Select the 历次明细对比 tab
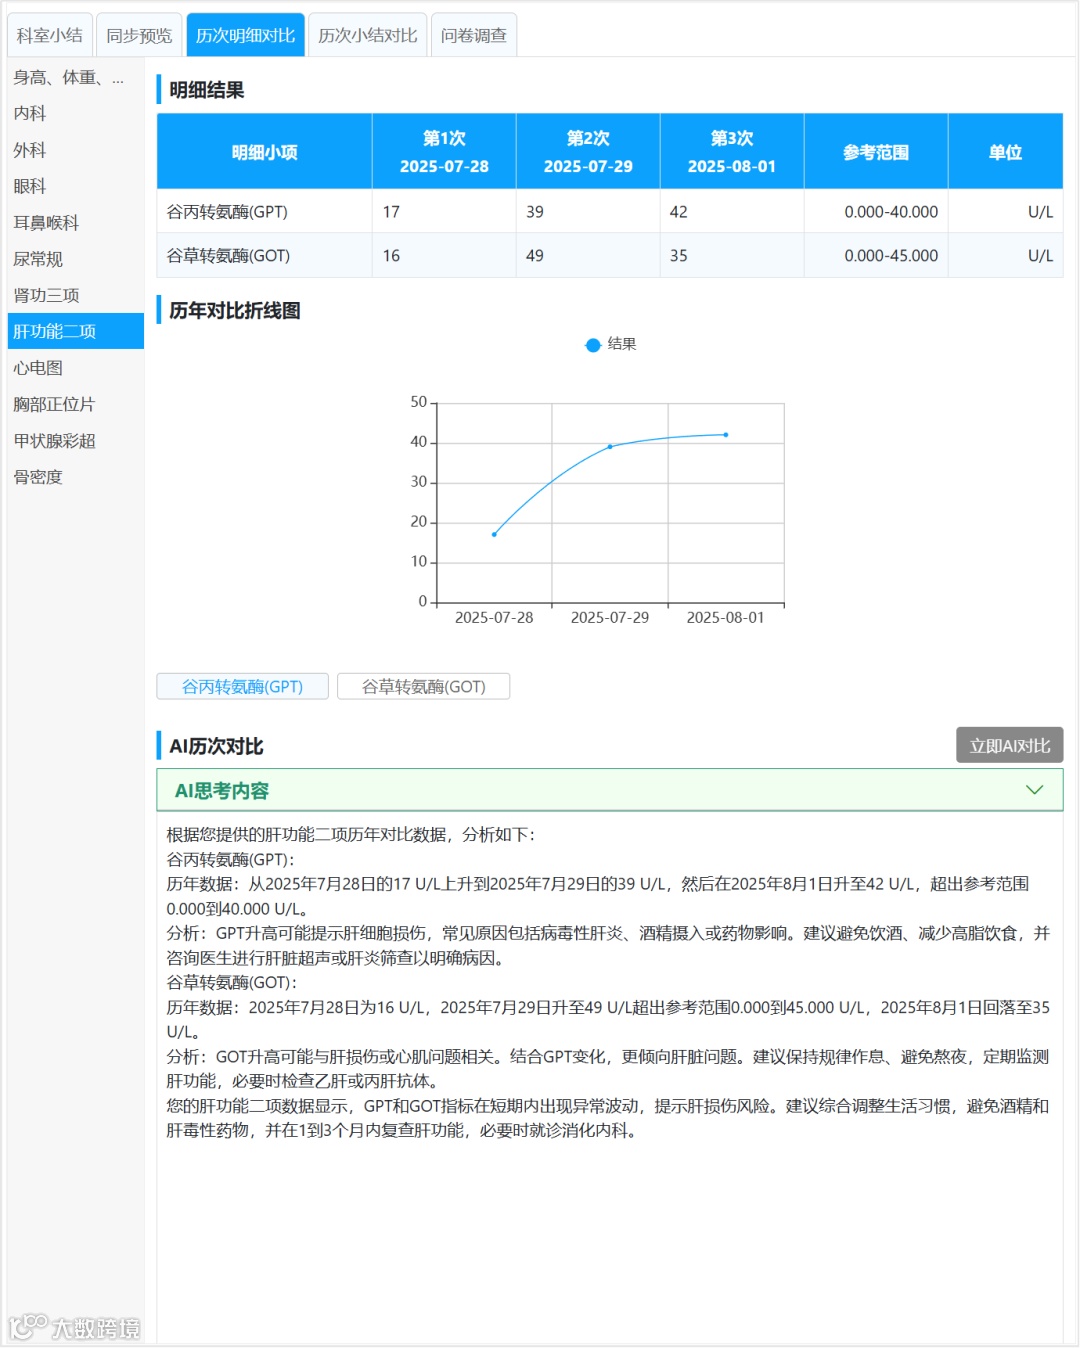 pos(245,35)
